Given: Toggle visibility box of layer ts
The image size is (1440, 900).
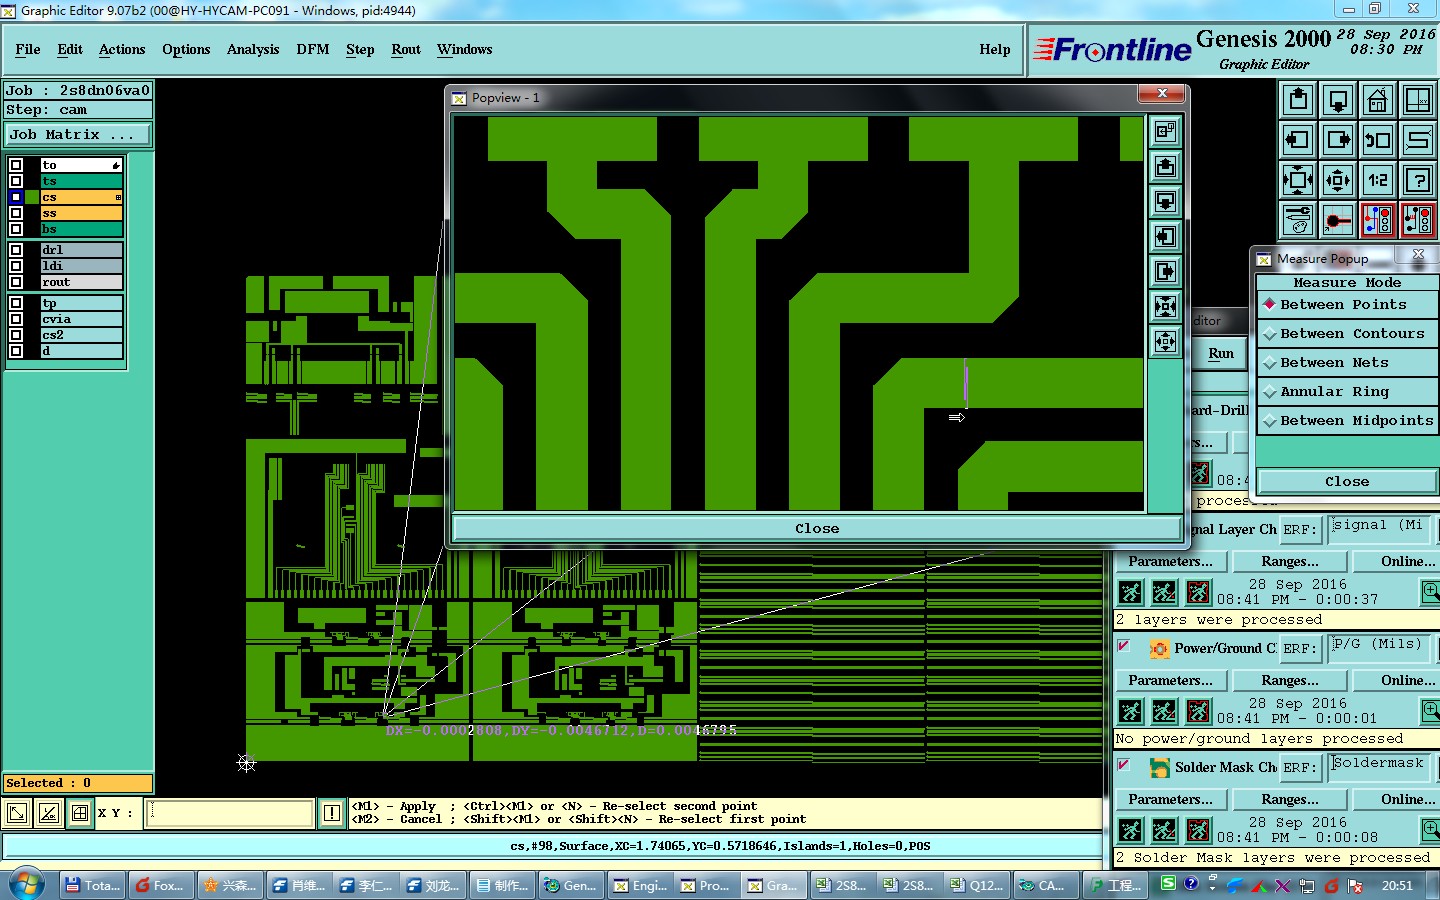Looking at the screenshot, I should (16, 181).
